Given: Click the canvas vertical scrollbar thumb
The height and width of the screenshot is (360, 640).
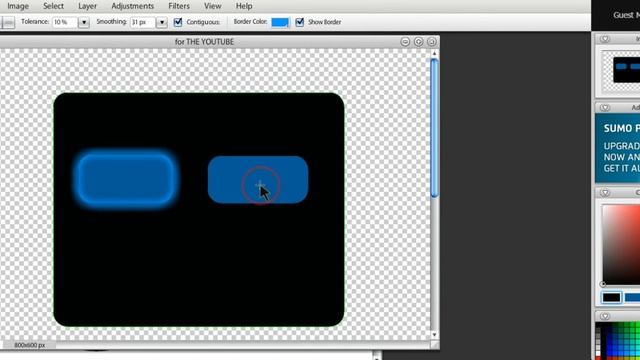Looking at the screenshot, I should coord(434,128).
